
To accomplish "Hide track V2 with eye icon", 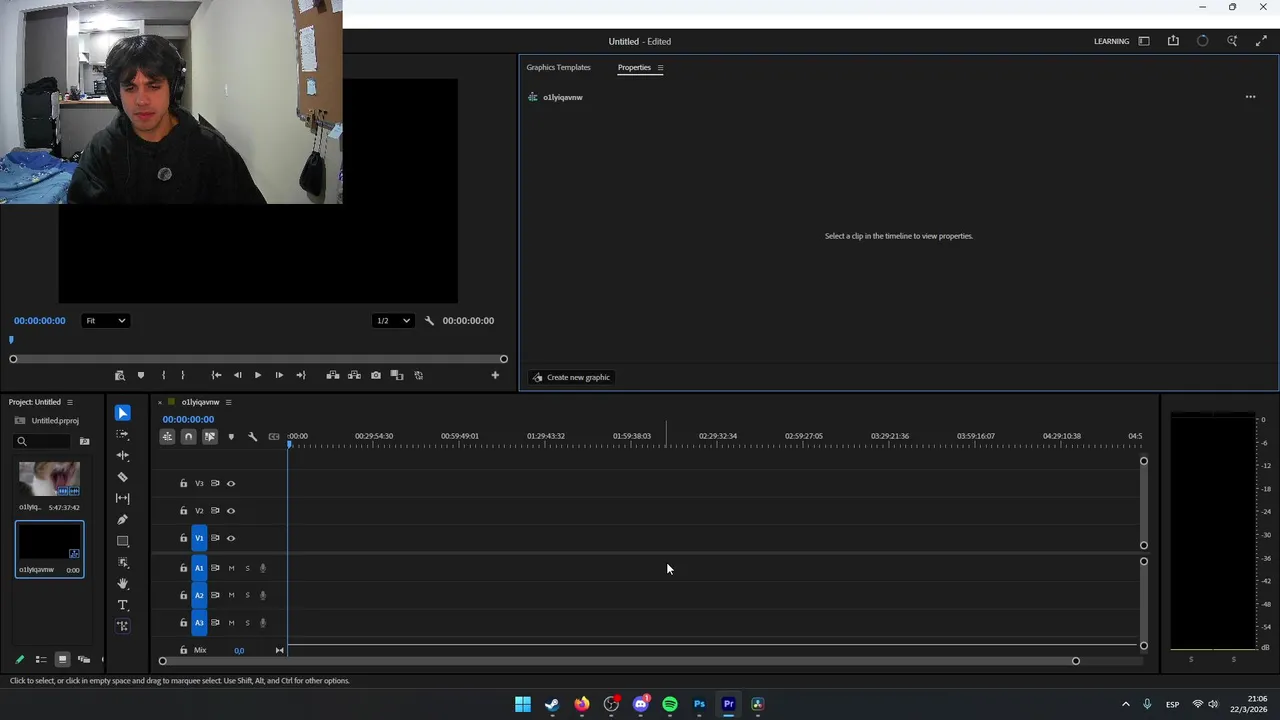I will [x=231, y=511].
